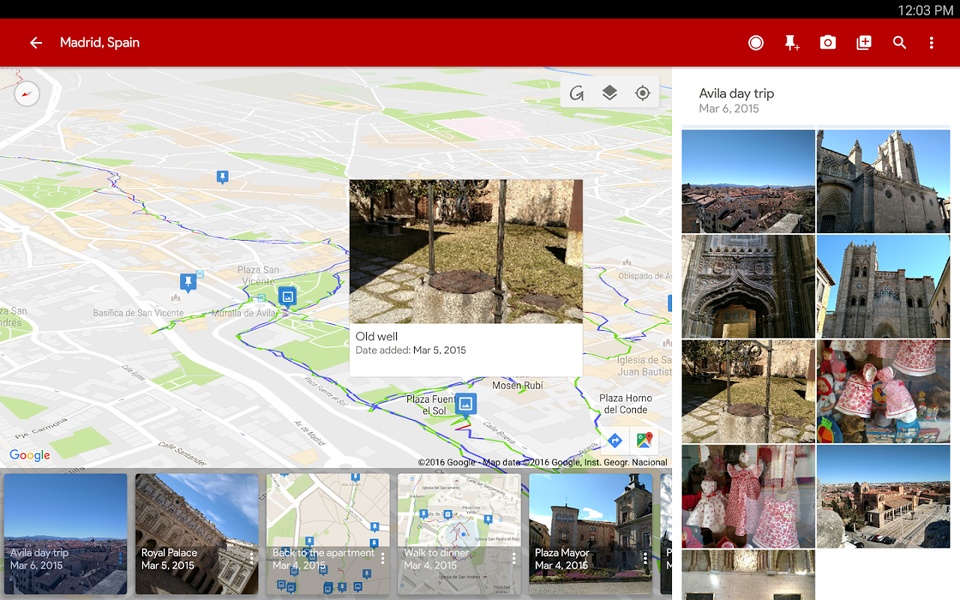Tap the add-to-collection plus icon in toolbar

(x=864, y=42)
